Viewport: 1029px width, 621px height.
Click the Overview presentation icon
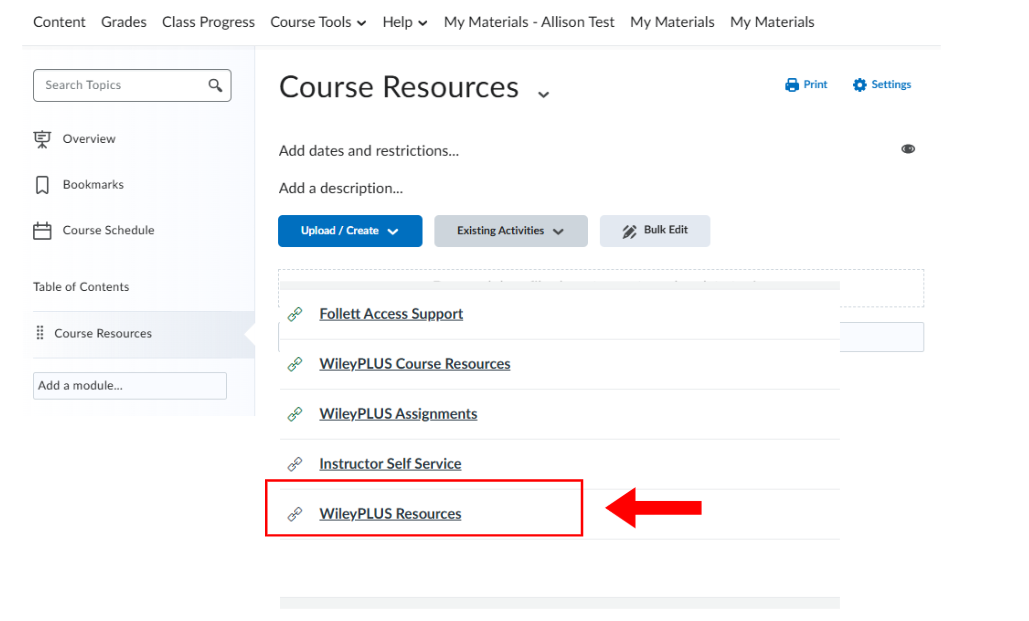pyautogui.click(x=42, y=139)
